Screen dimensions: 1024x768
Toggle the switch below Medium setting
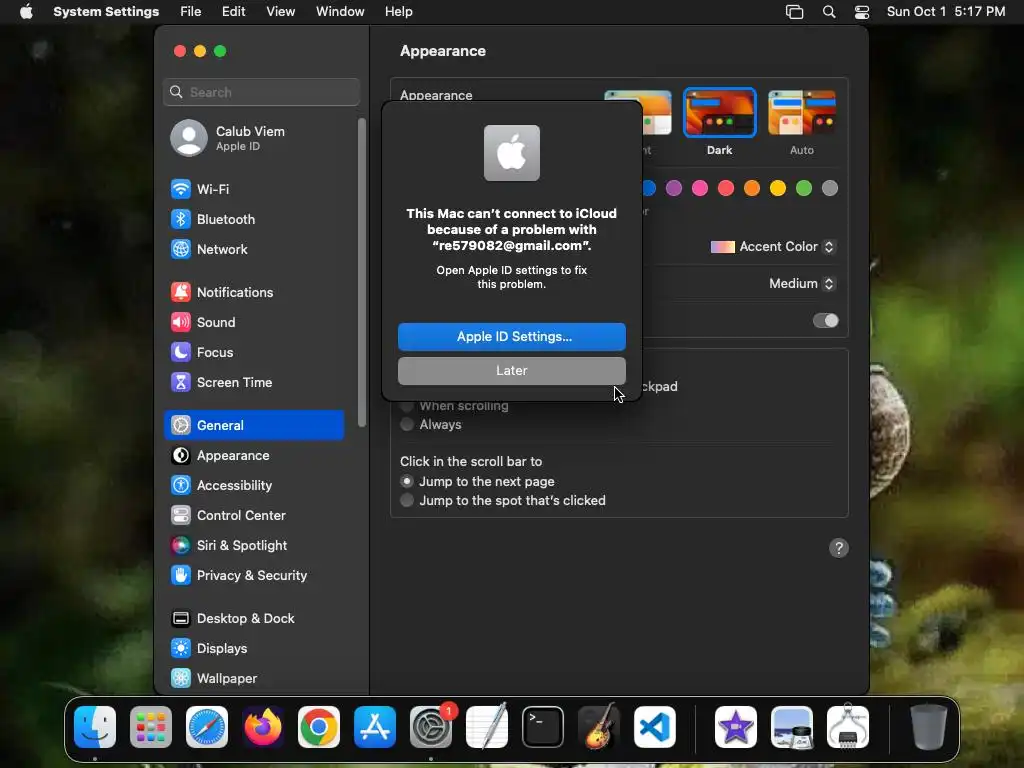[x=825, y=321]
